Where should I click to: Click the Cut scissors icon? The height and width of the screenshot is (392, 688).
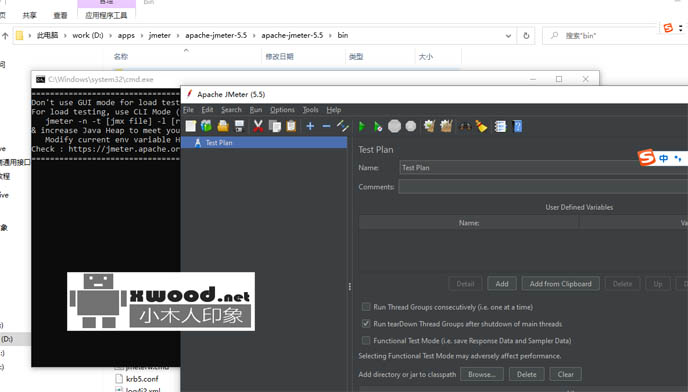[x=258, y=126]
